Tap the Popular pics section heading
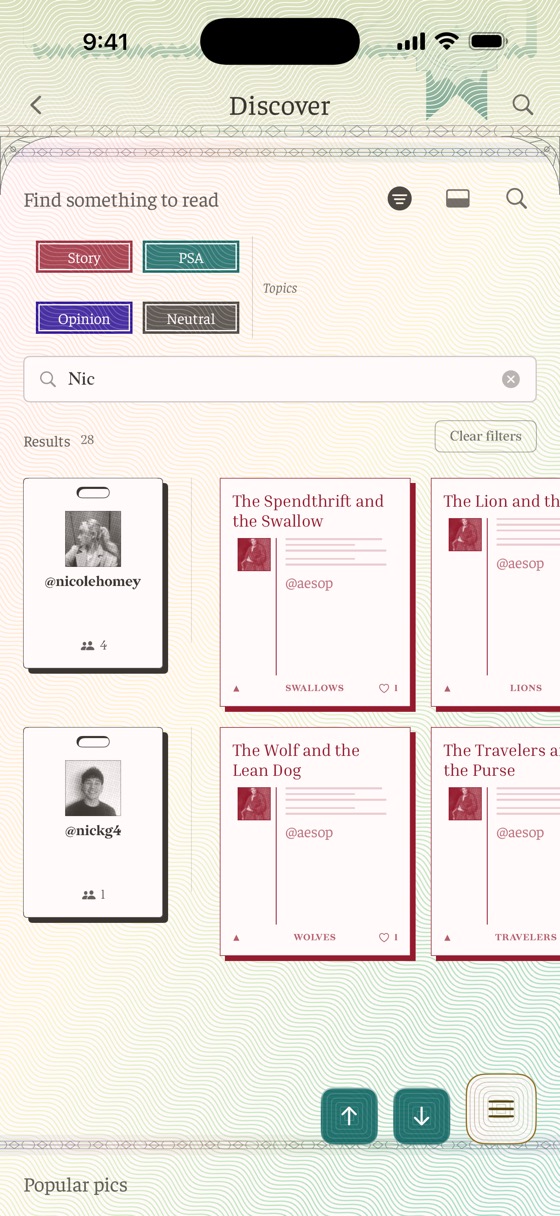The width and height of the screenshot is (560, 1216). pyautogui.click(x=76, y=1185)
